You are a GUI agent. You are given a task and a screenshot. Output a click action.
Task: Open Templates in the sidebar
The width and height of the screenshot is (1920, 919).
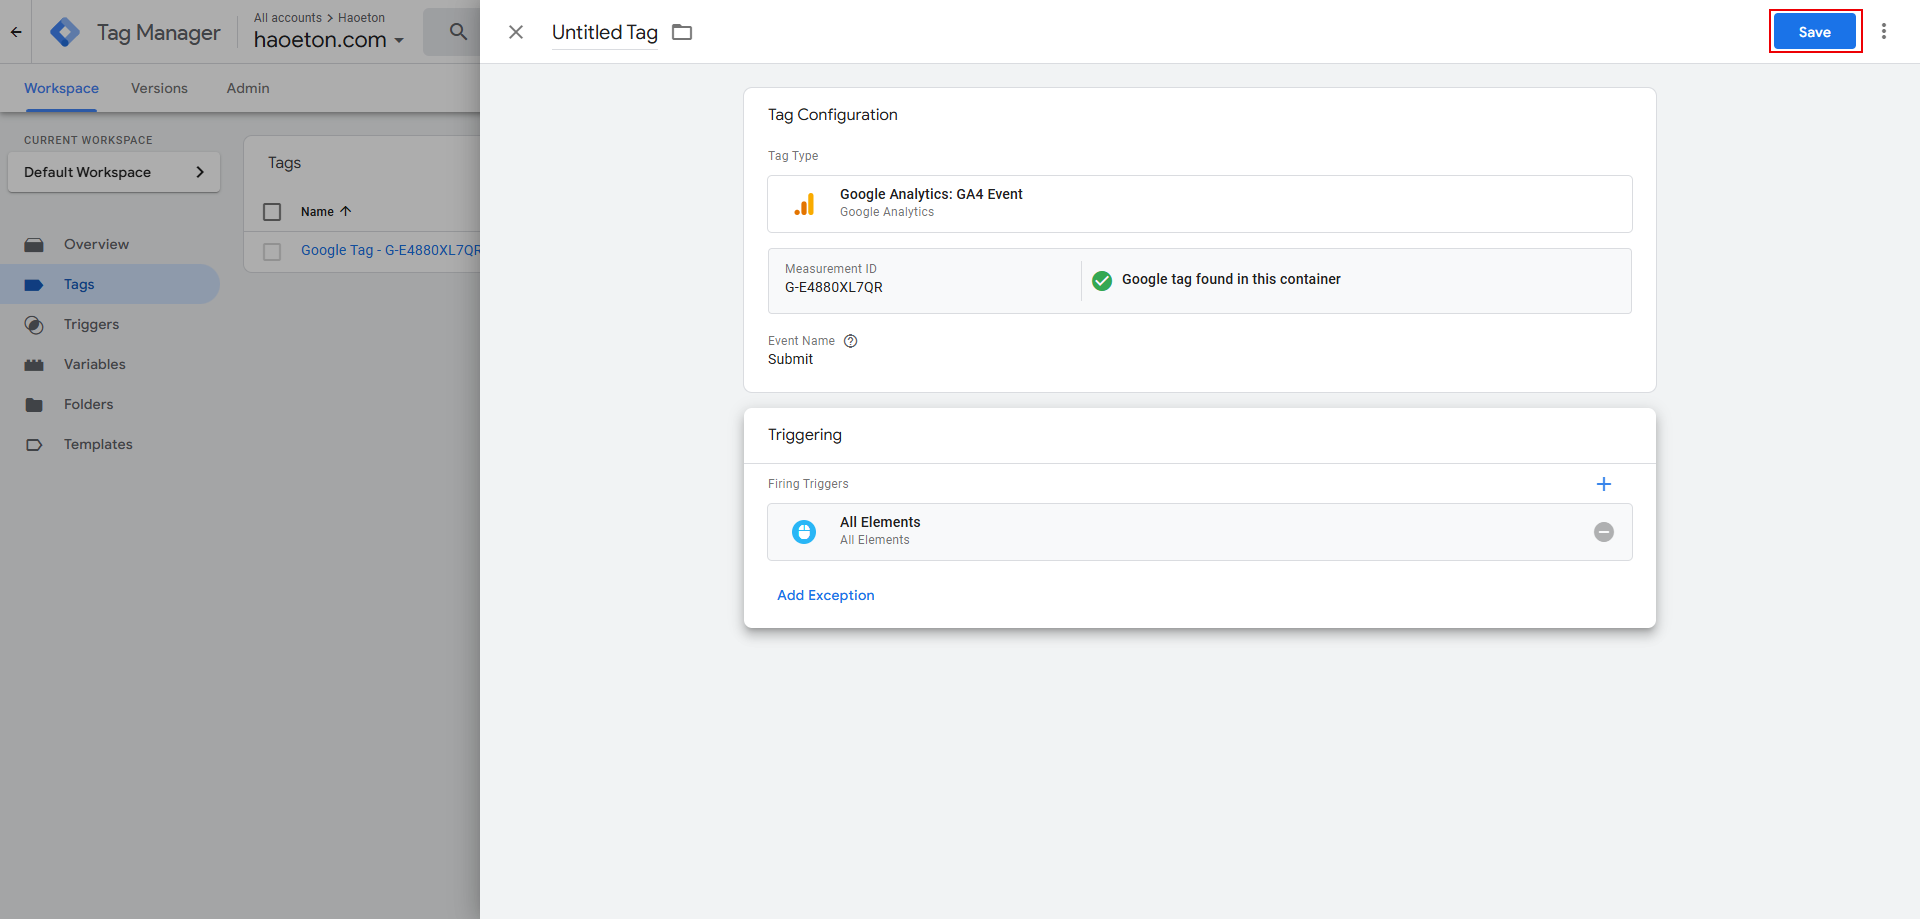[x=110, y=444]
